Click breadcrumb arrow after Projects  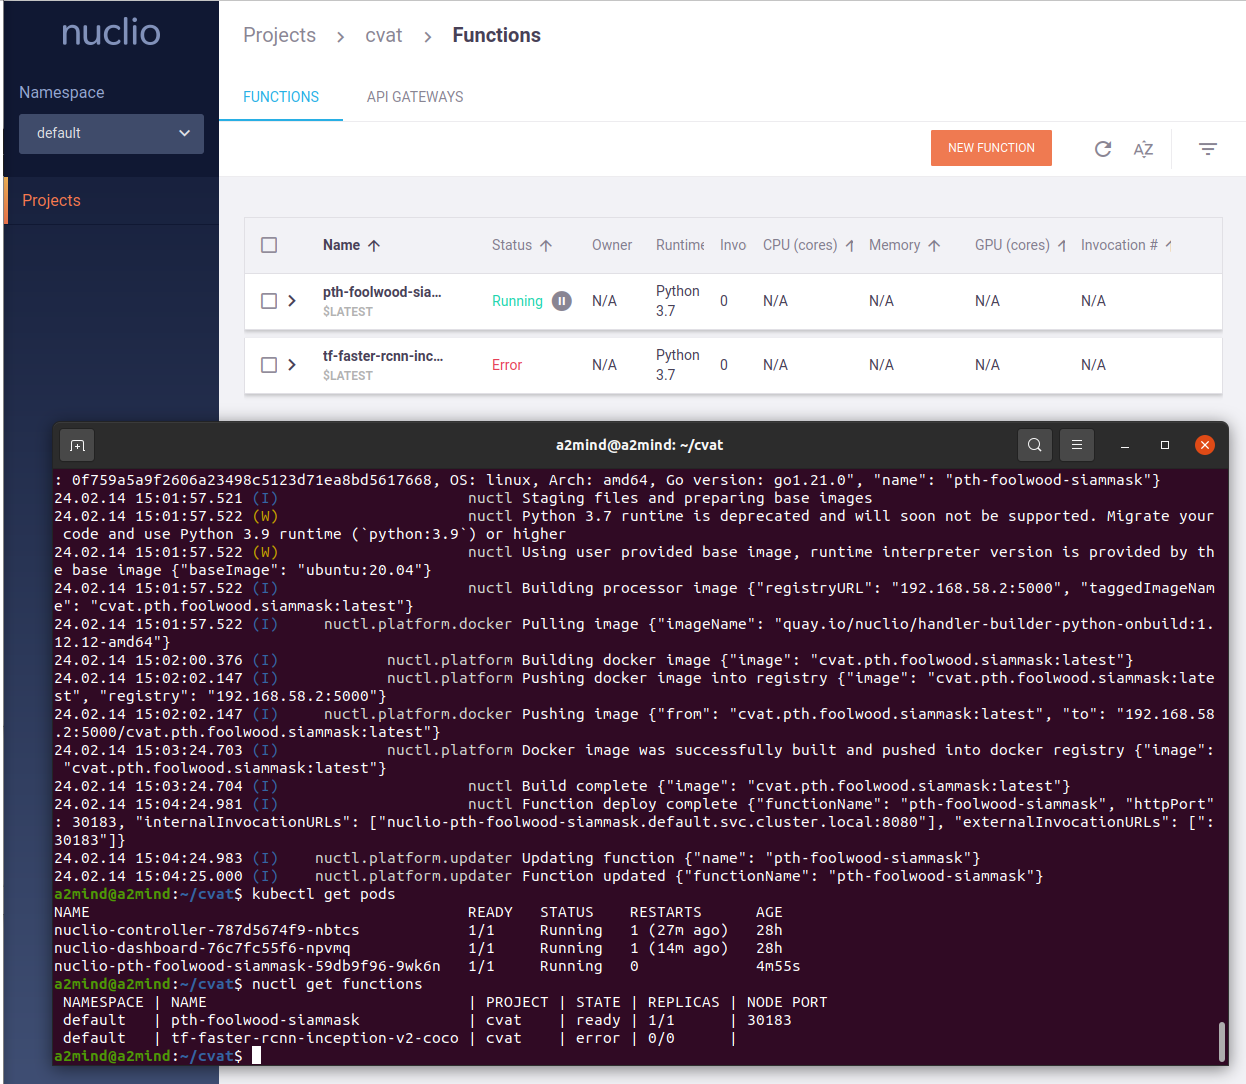point(341,36)
